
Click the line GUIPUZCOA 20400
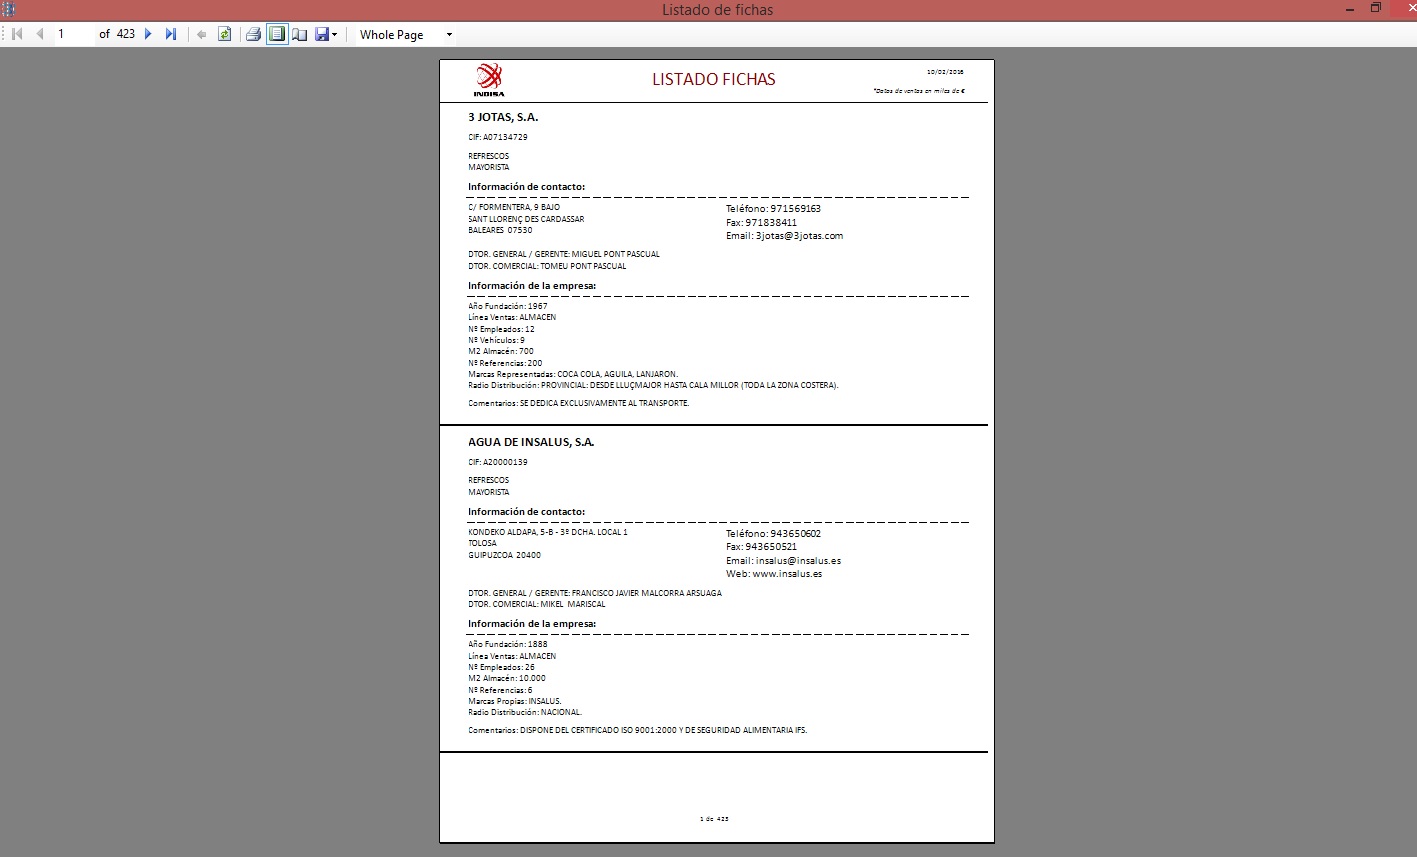pyautogui.click(x=505, y=555)
